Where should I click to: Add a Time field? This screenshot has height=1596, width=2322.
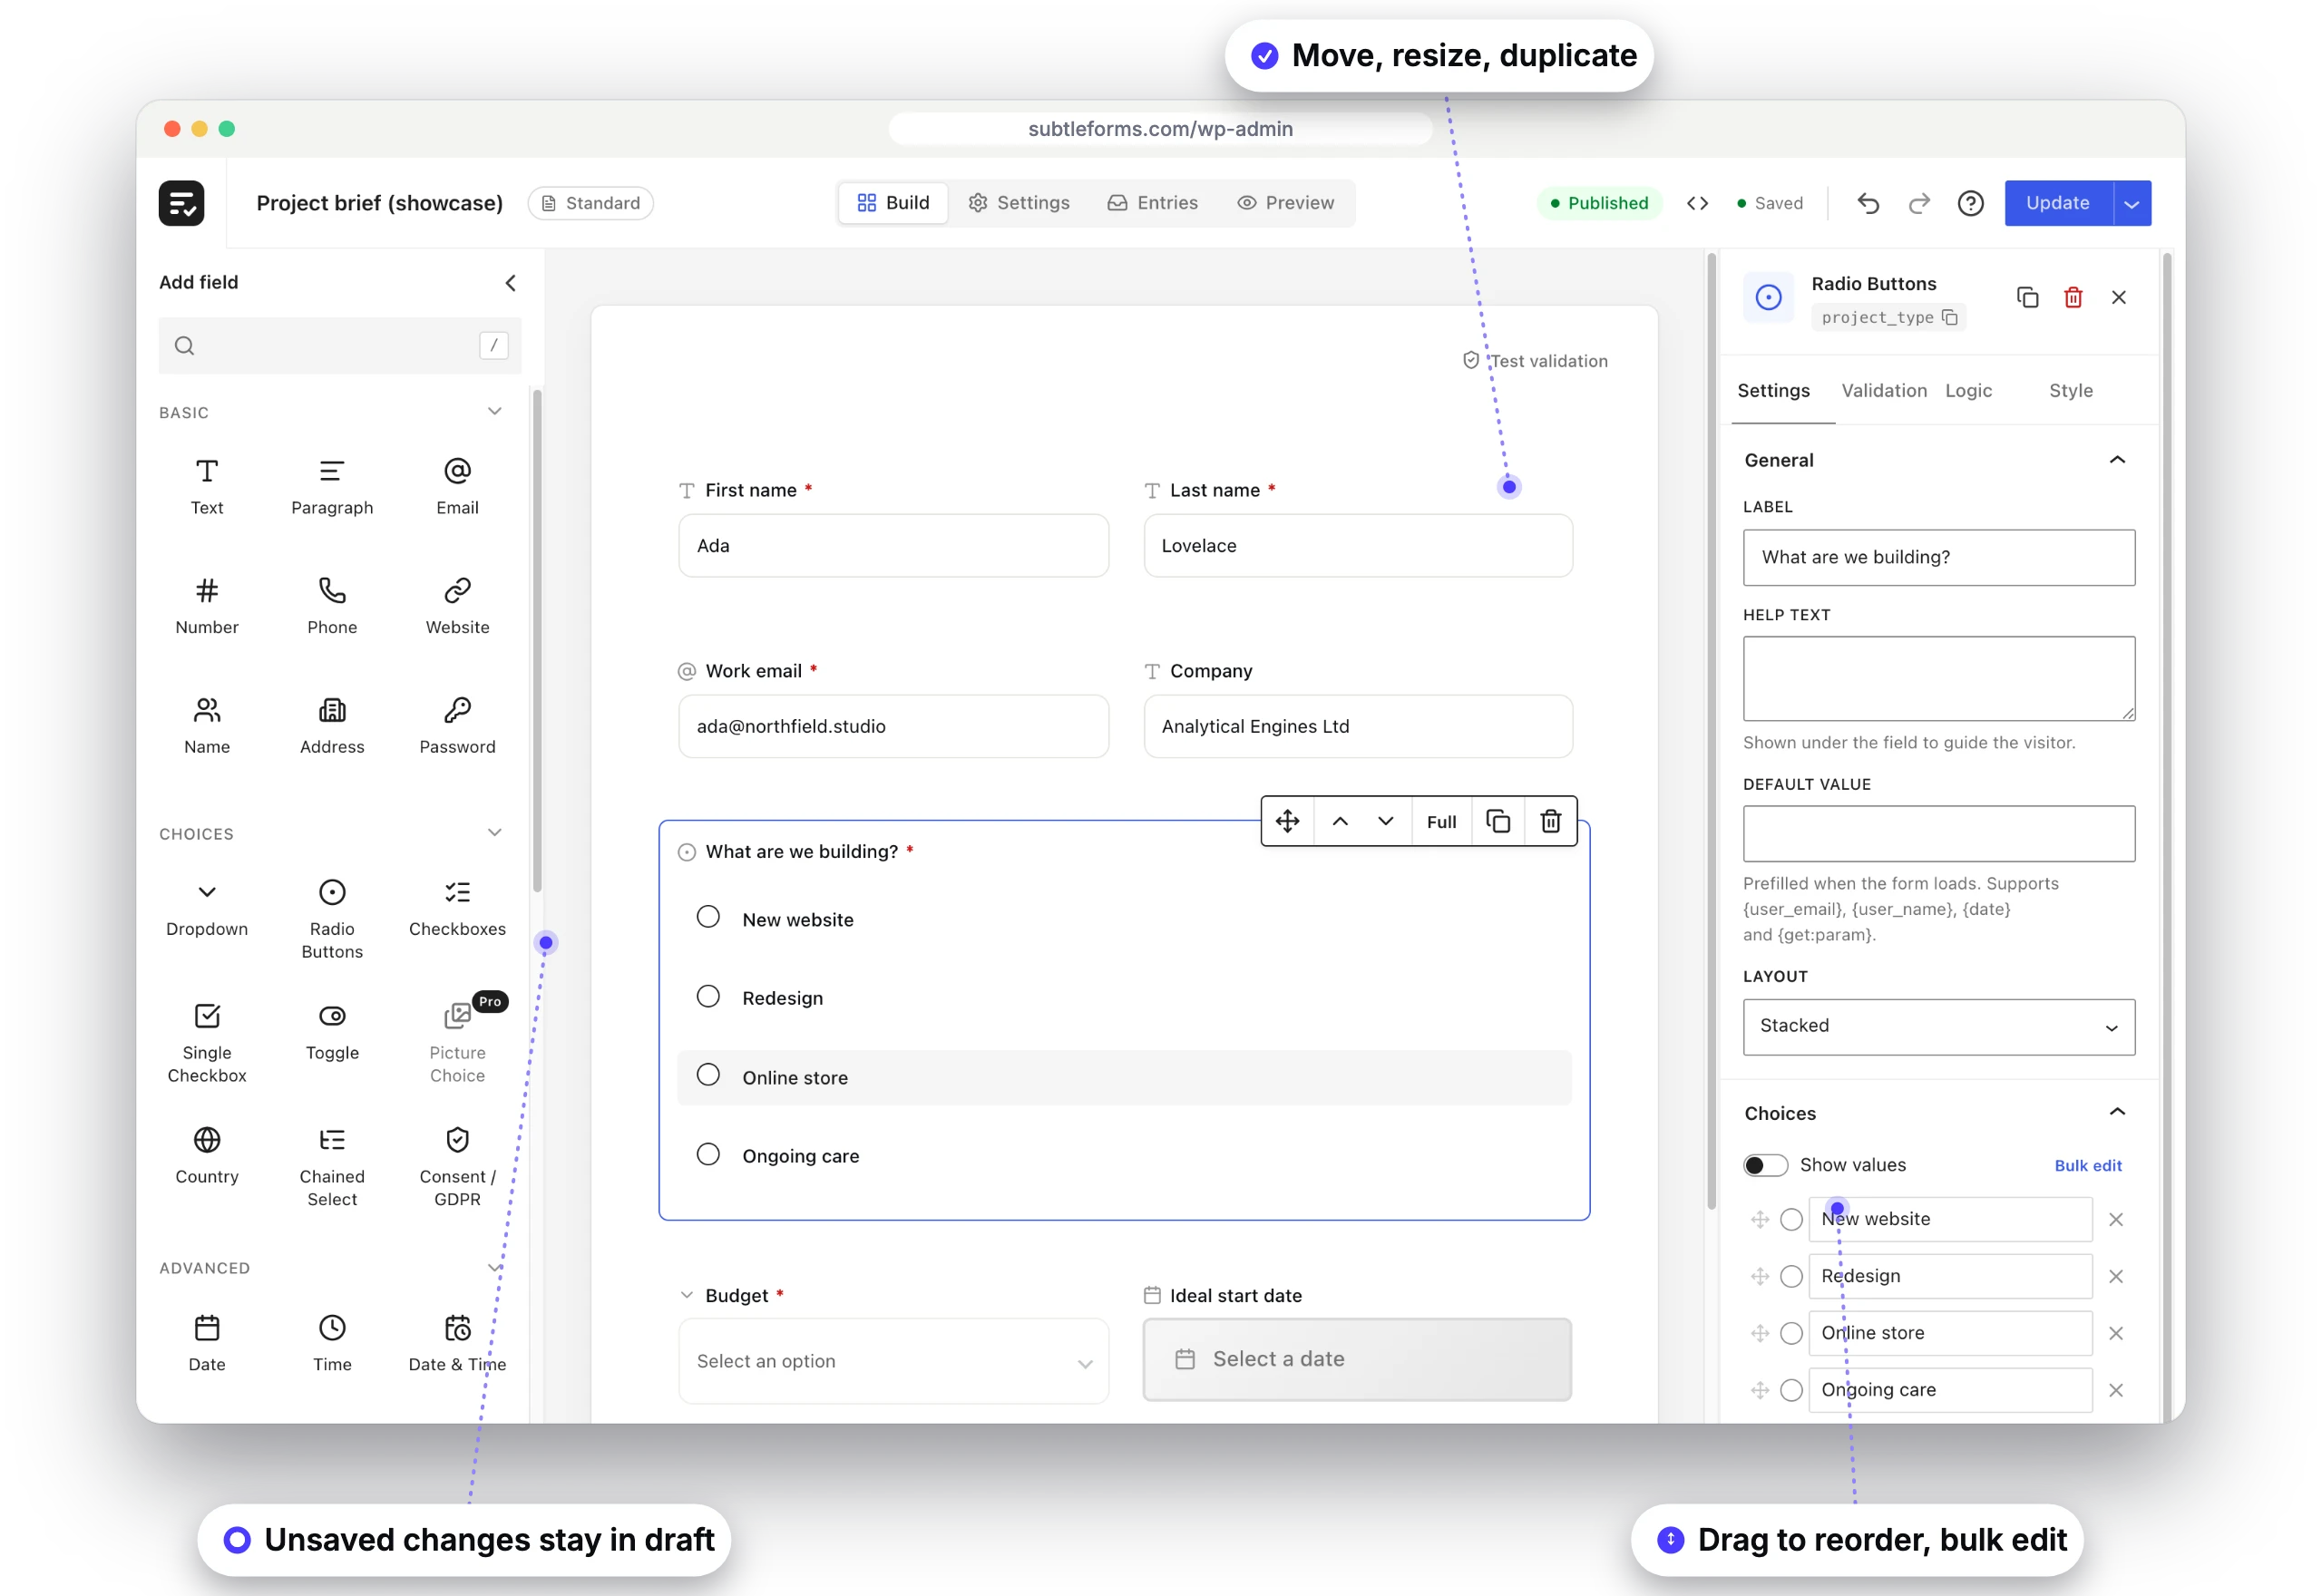tap(332, 1344)
